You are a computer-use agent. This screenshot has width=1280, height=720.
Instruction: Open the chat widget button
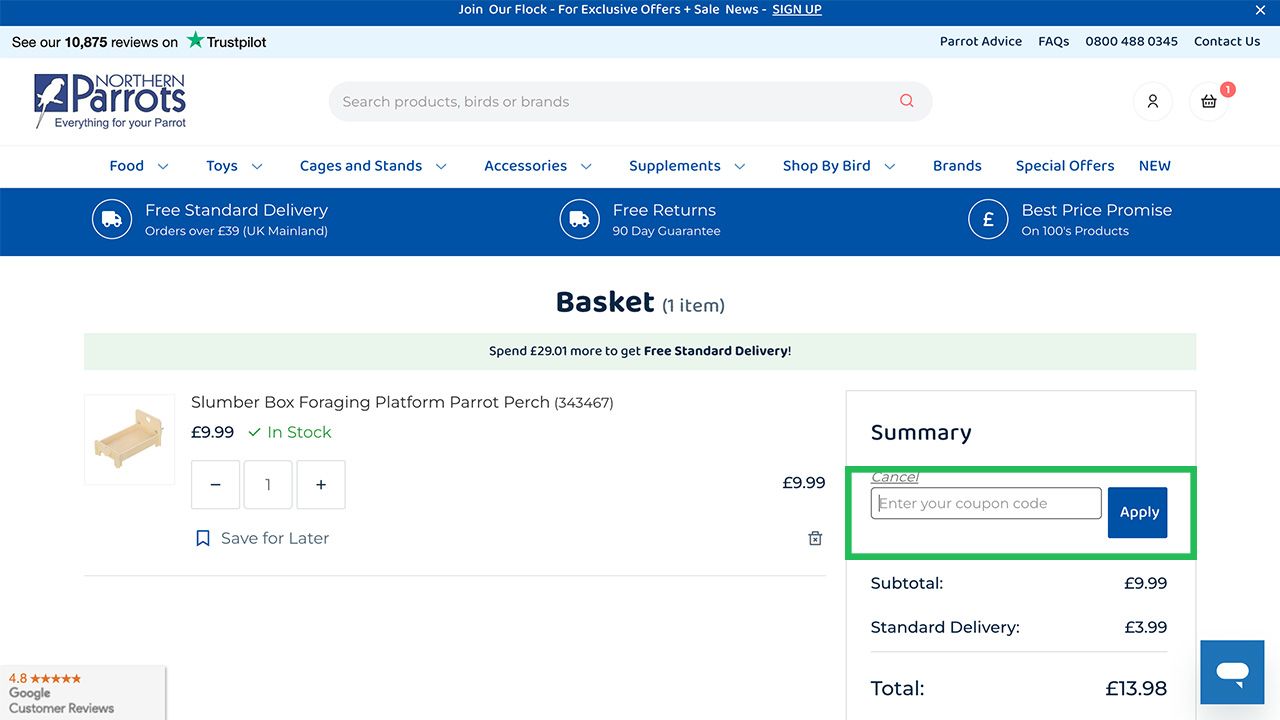click(x=1232, y=672)
